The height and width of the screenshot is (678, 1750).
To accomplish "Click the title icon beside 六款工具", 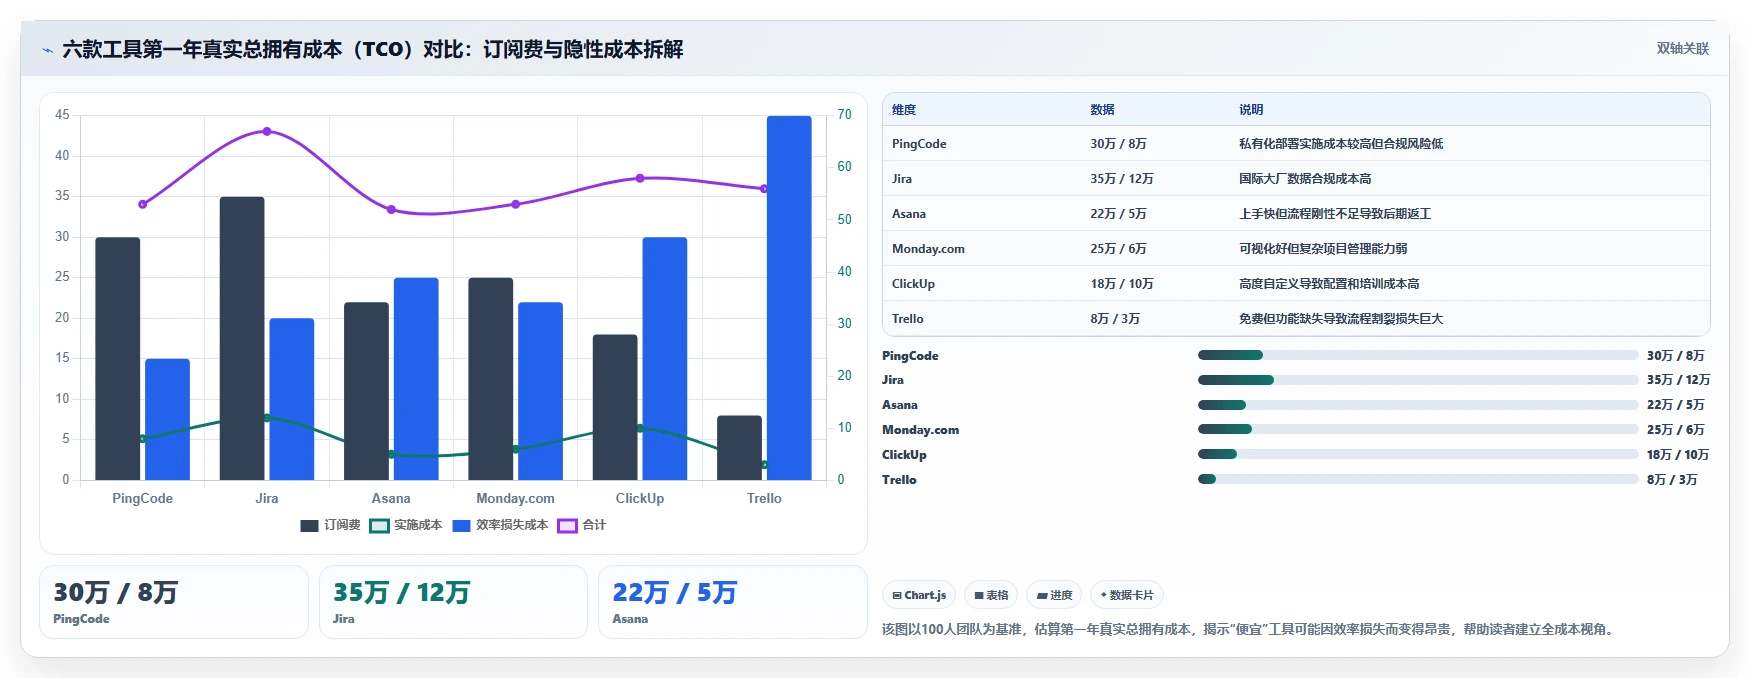I will point(47,50).
